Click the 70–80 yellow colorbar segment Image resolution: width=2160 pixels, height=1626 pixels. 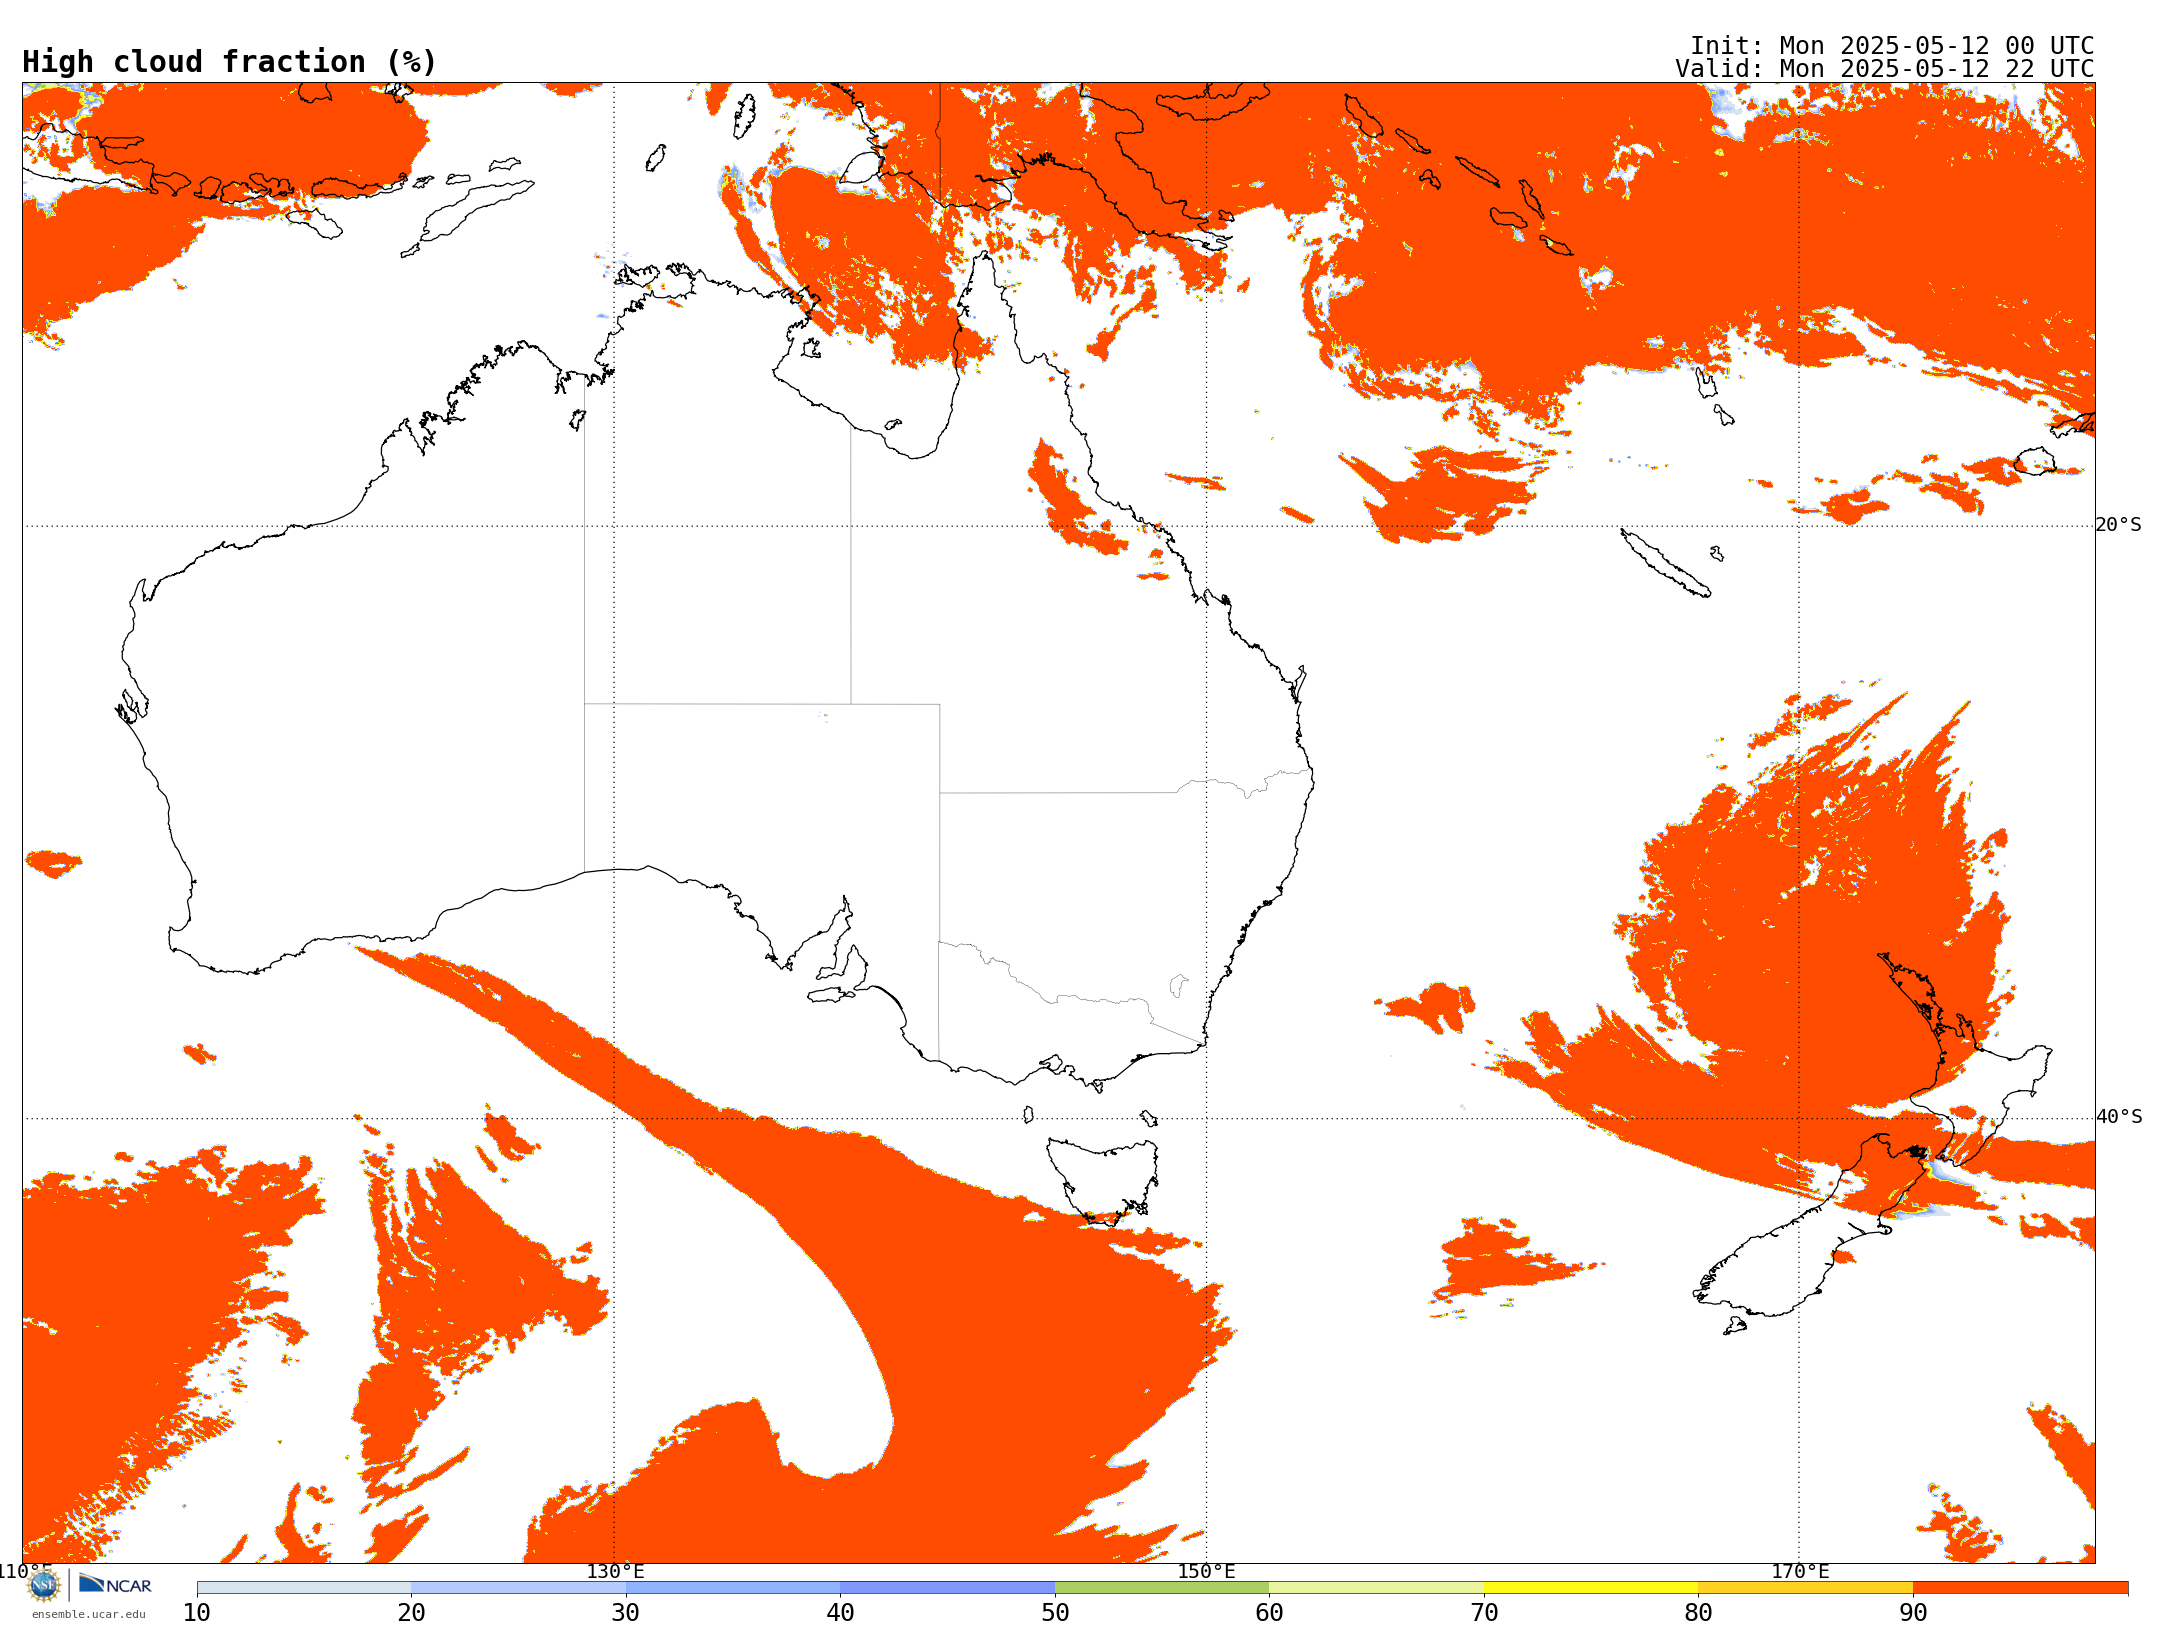(1591, 1588)
